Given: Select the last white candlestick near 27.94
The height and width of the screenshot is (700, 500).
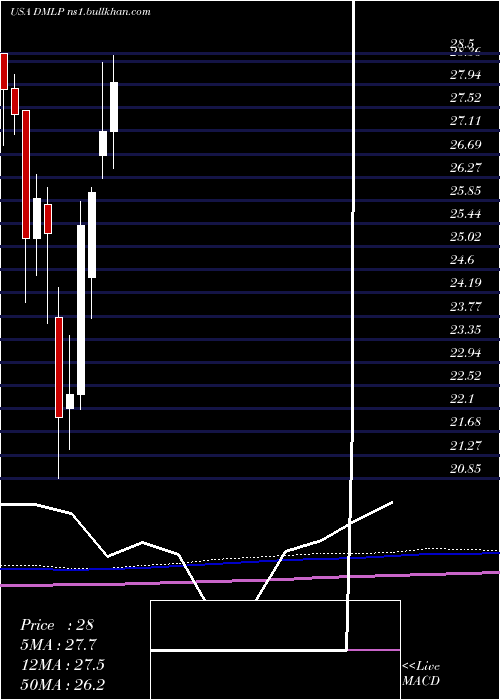Looking at the screenshot, I should click(114, 107).
